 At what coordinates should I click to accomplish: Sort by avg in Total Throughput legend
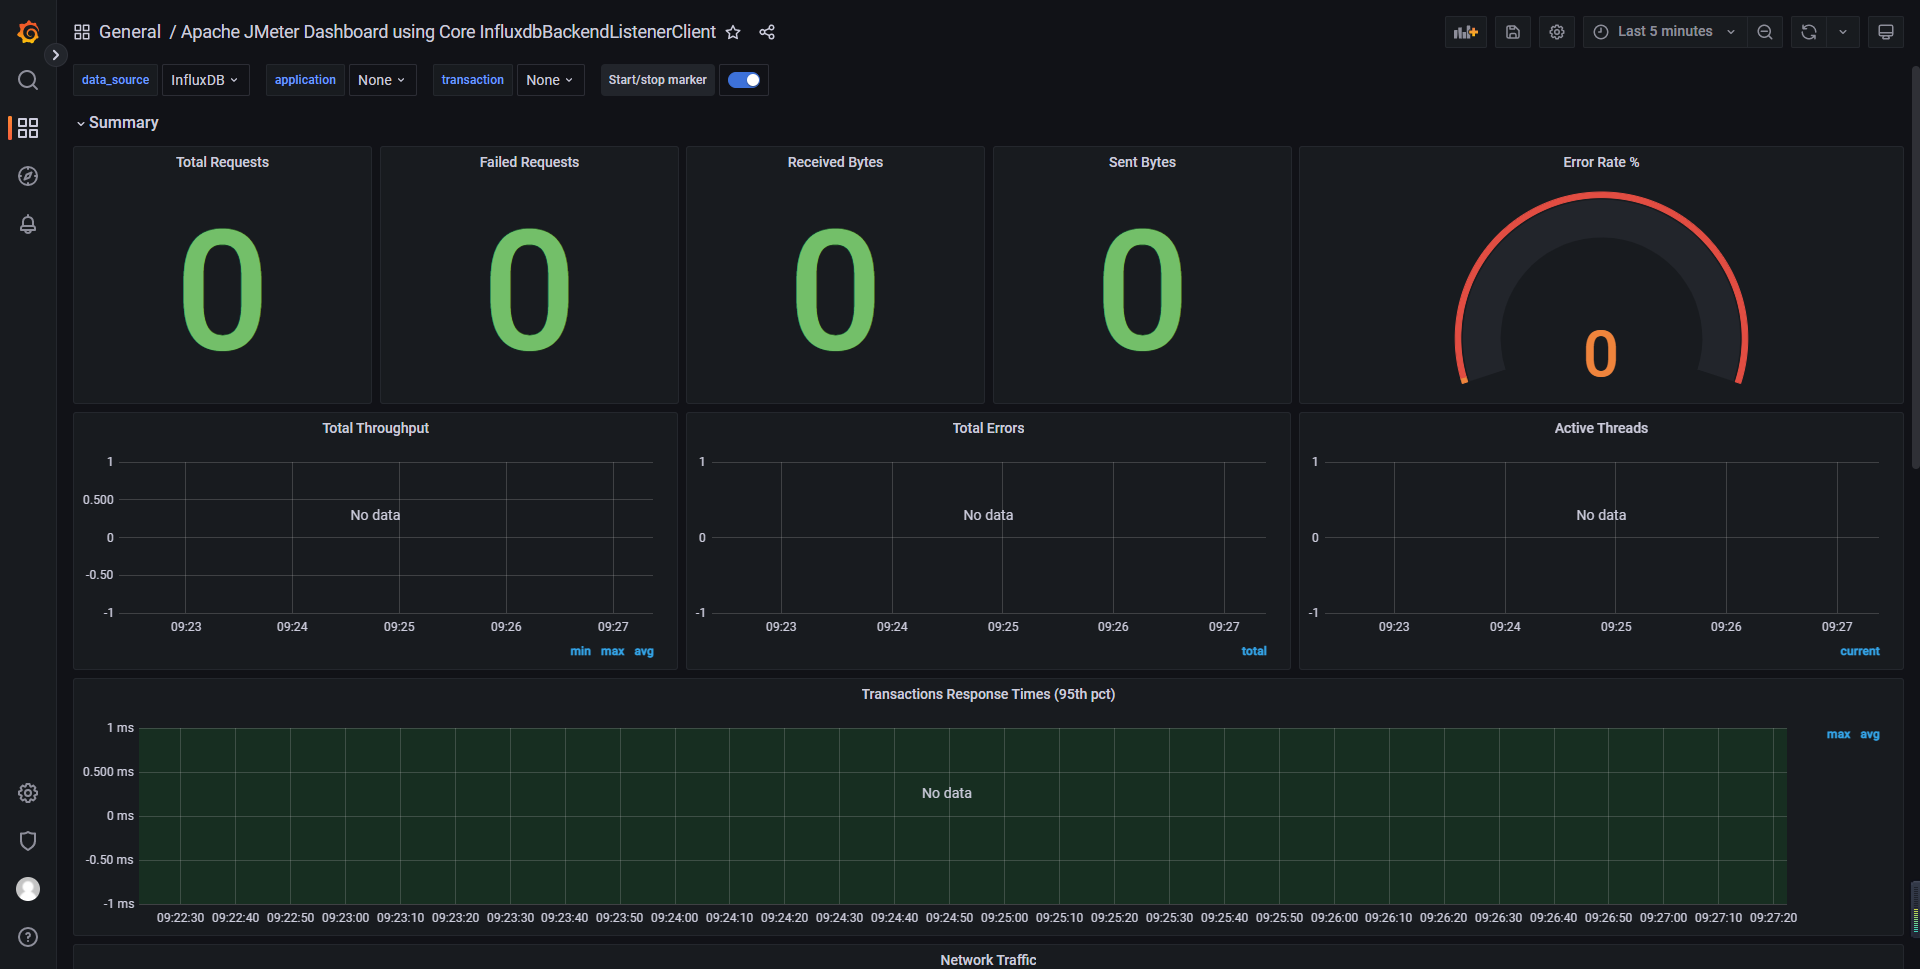pos(644,651)
